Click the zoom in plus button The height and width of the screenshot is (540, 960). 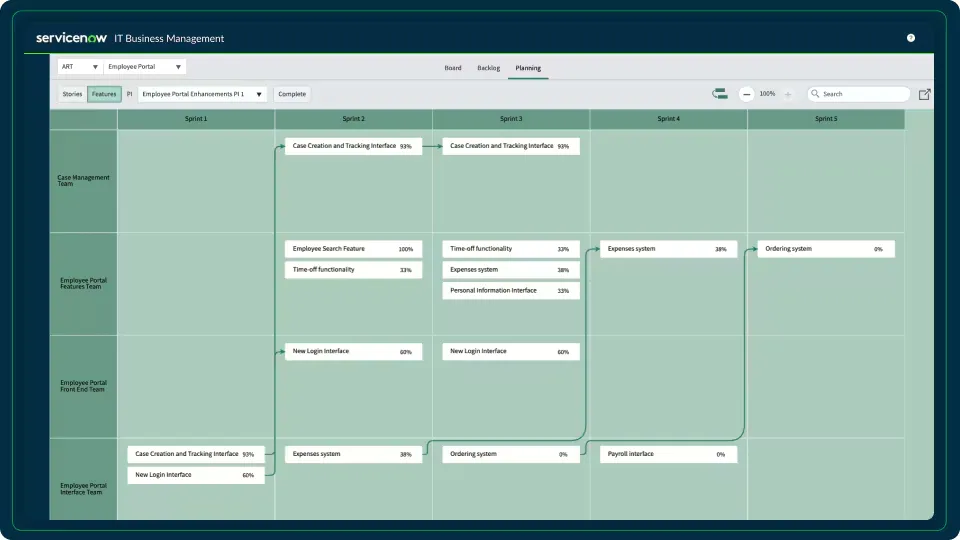click(x=788, y=94)
